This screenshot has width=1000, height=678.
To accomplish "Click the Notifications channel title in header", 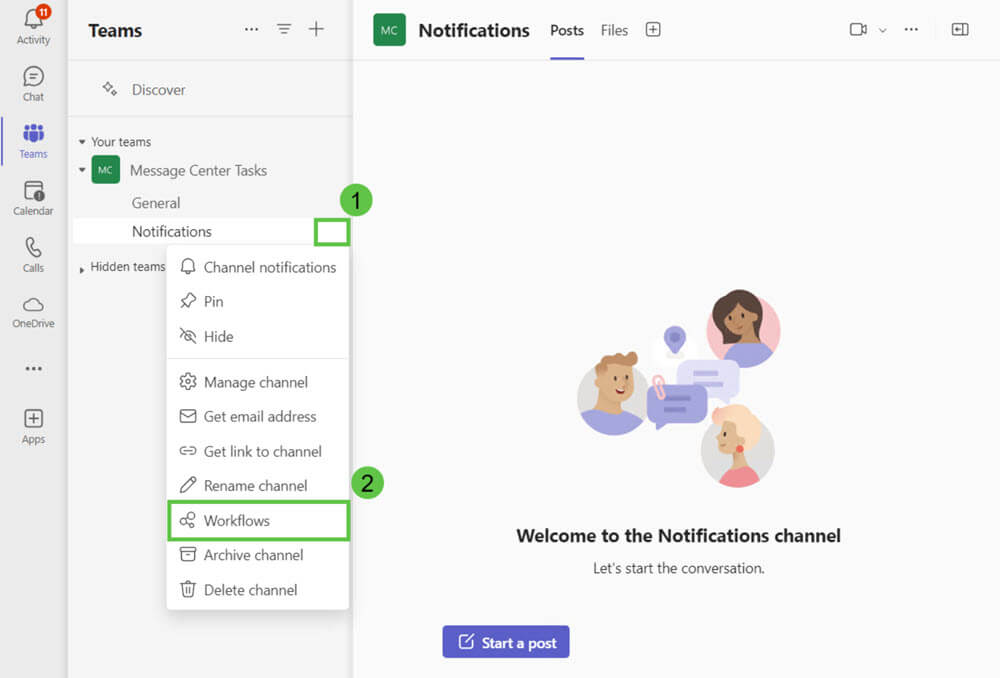I will [x=474, y=31].
